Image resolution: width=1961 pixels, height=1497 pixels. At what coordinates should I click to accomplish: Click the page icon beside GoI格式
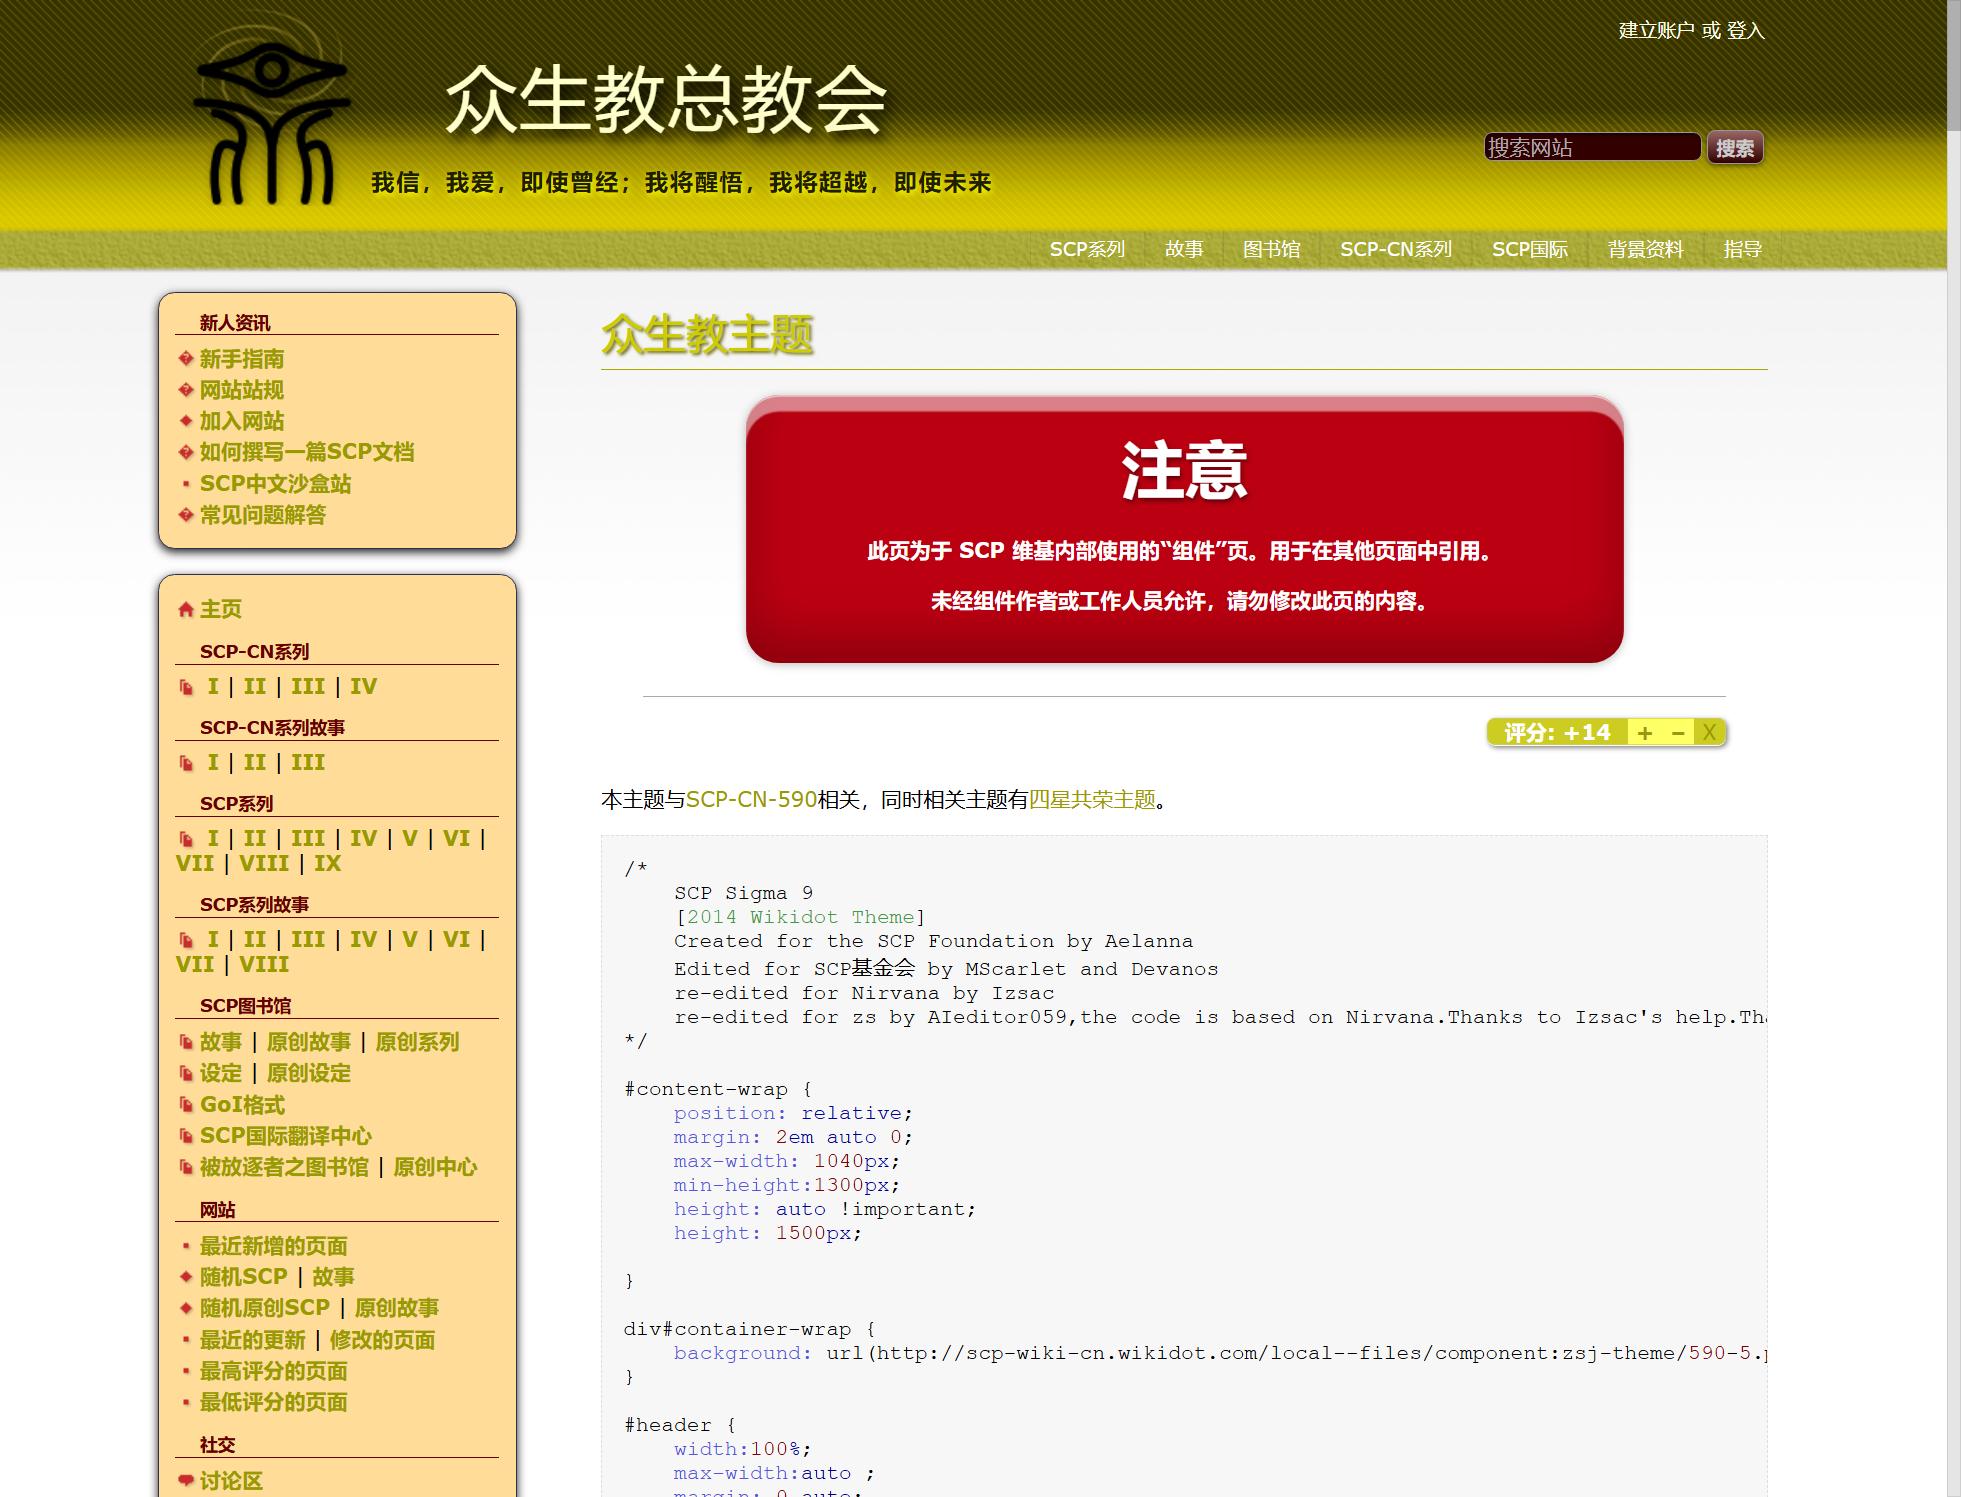click(186, 1105)
